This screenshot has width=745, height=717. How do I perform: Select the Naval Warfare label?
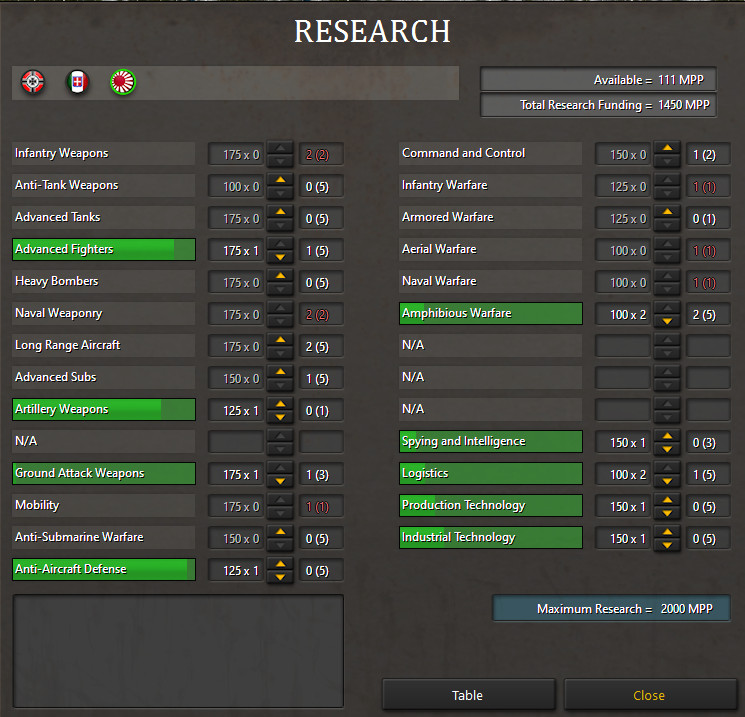(491, 281)
